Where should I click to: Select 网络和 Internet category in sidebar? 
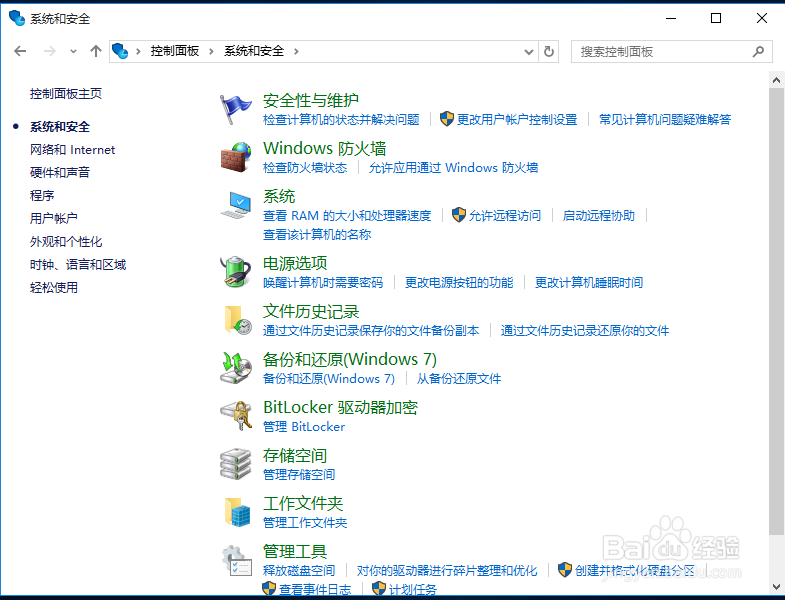tap(72, 150)
